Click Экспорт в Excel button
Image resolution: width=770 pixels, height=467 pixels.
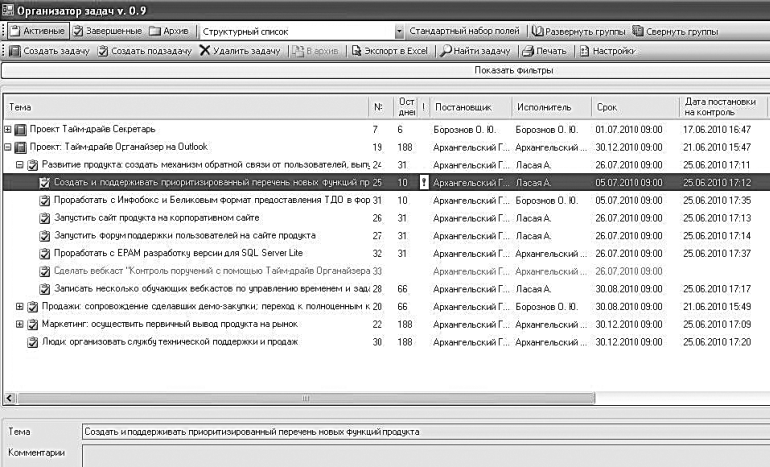(390, 51)
